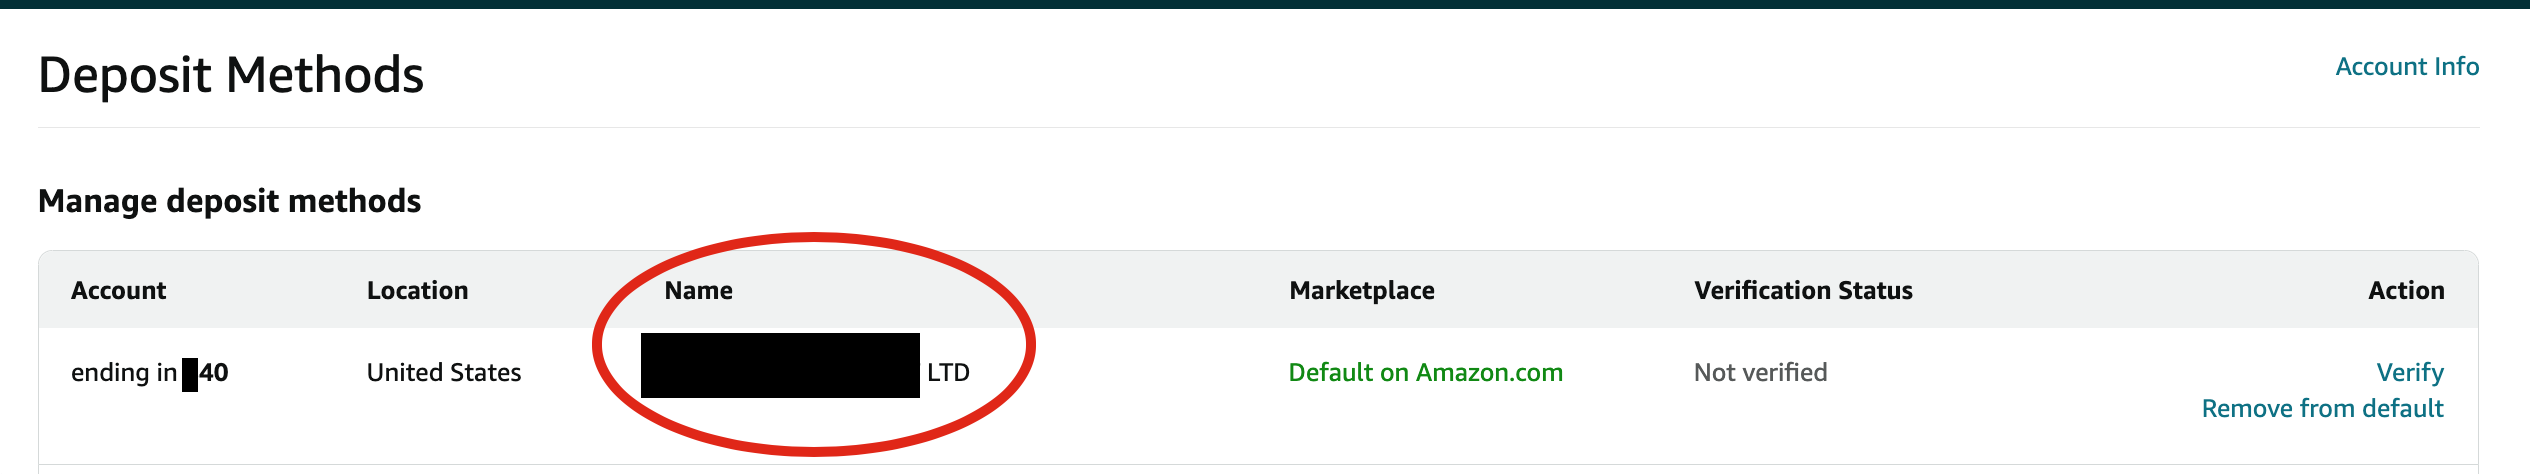Click Verify for the deposit method

point(2410,373)
